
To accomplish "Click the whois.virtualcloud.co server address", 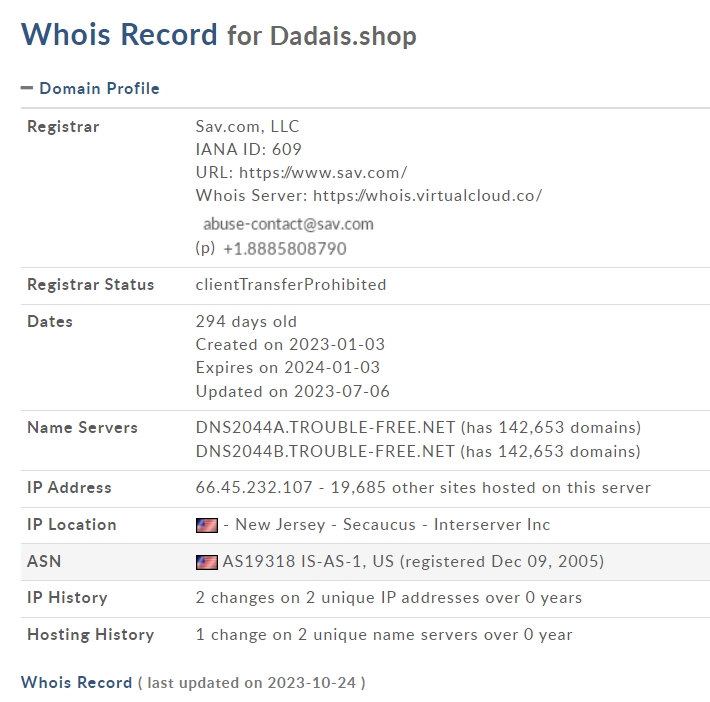I will point(427,196).
